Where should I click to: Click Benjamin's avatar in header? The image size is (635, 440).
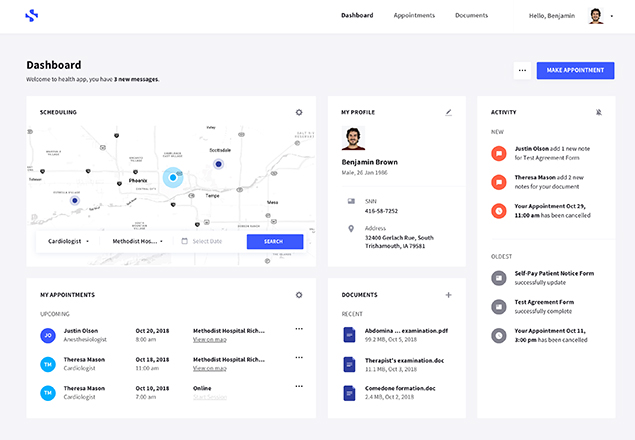pos(596,16)
